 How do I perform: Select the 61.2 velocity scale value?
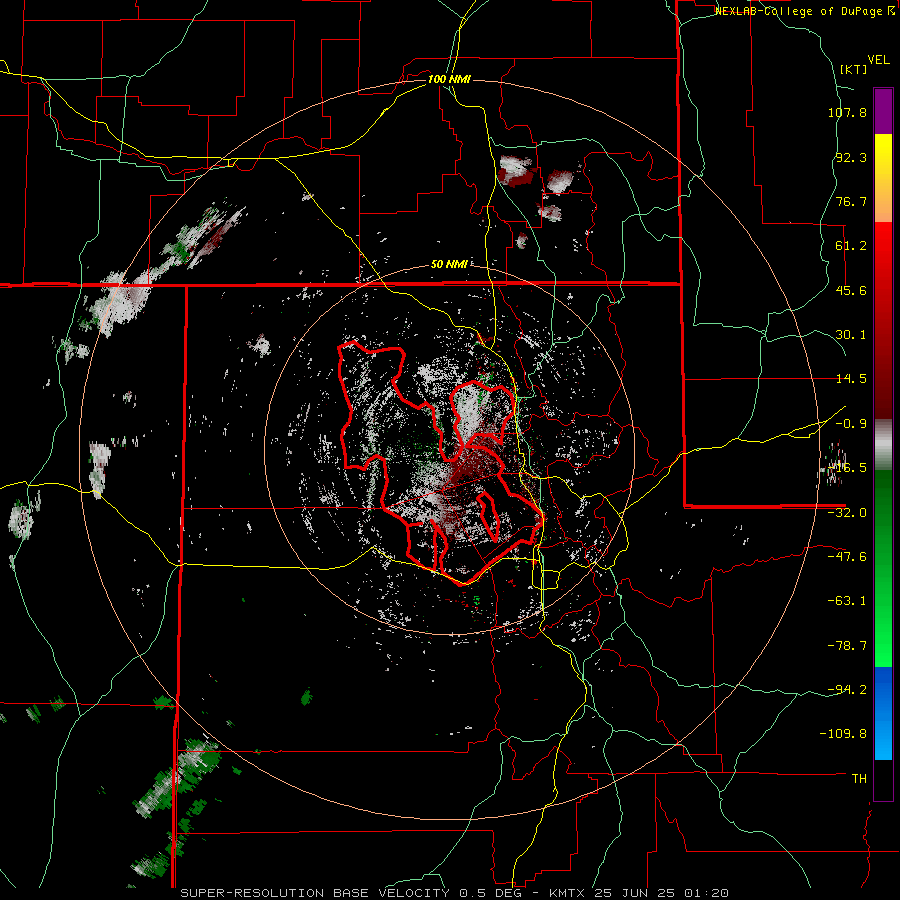coord(851,246)
